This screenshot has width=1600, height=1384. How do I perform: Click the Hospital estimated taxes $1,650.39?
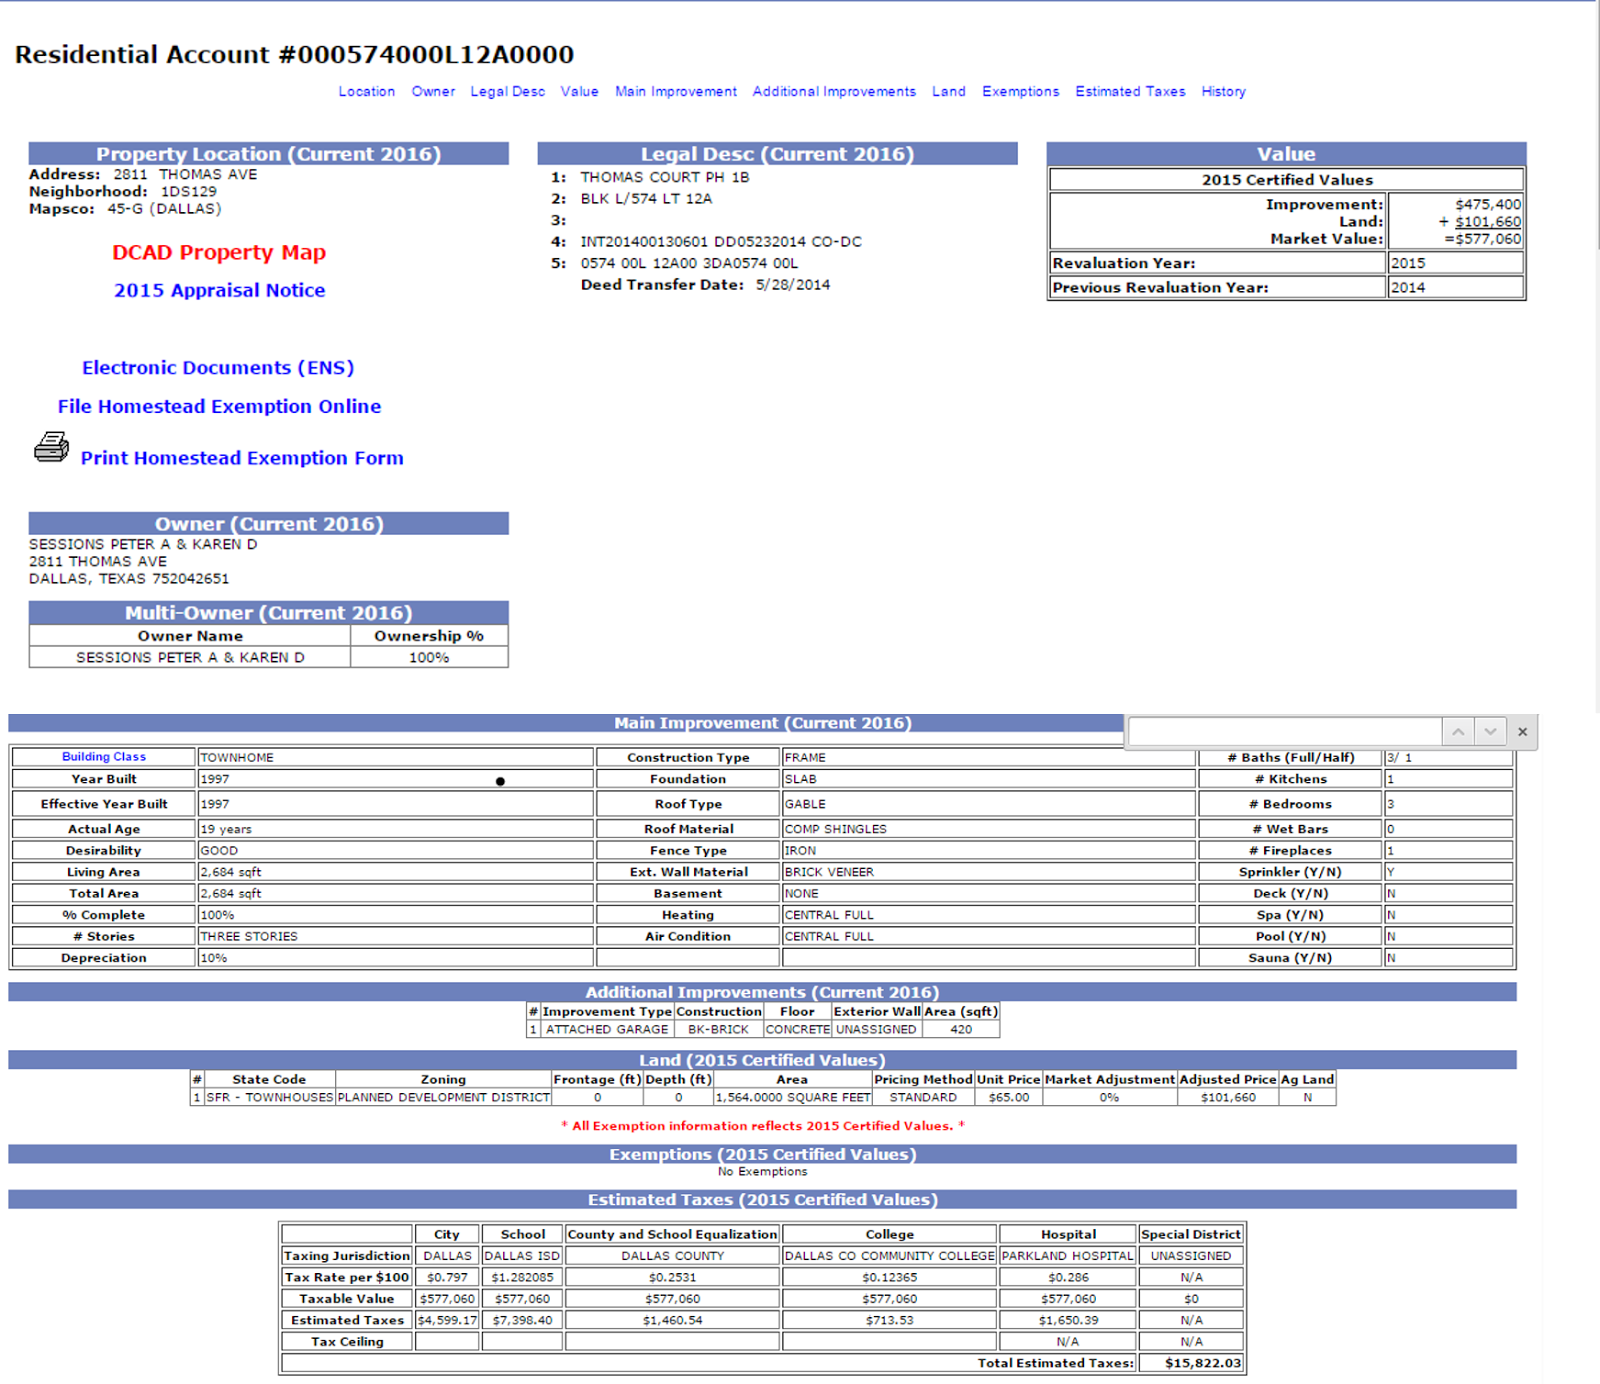click(1068, 1320)
